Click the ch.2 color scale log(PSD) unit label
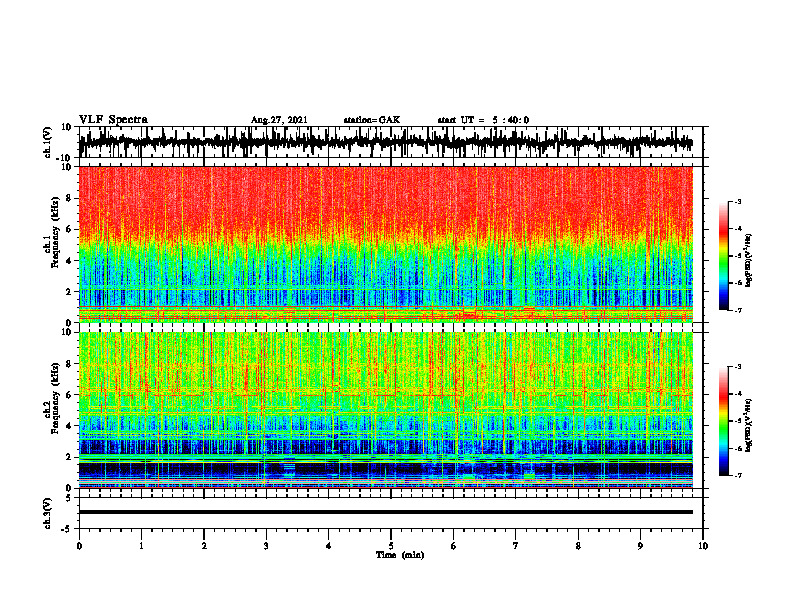Viewport: 792px width, 612px height. coord(750,426)
